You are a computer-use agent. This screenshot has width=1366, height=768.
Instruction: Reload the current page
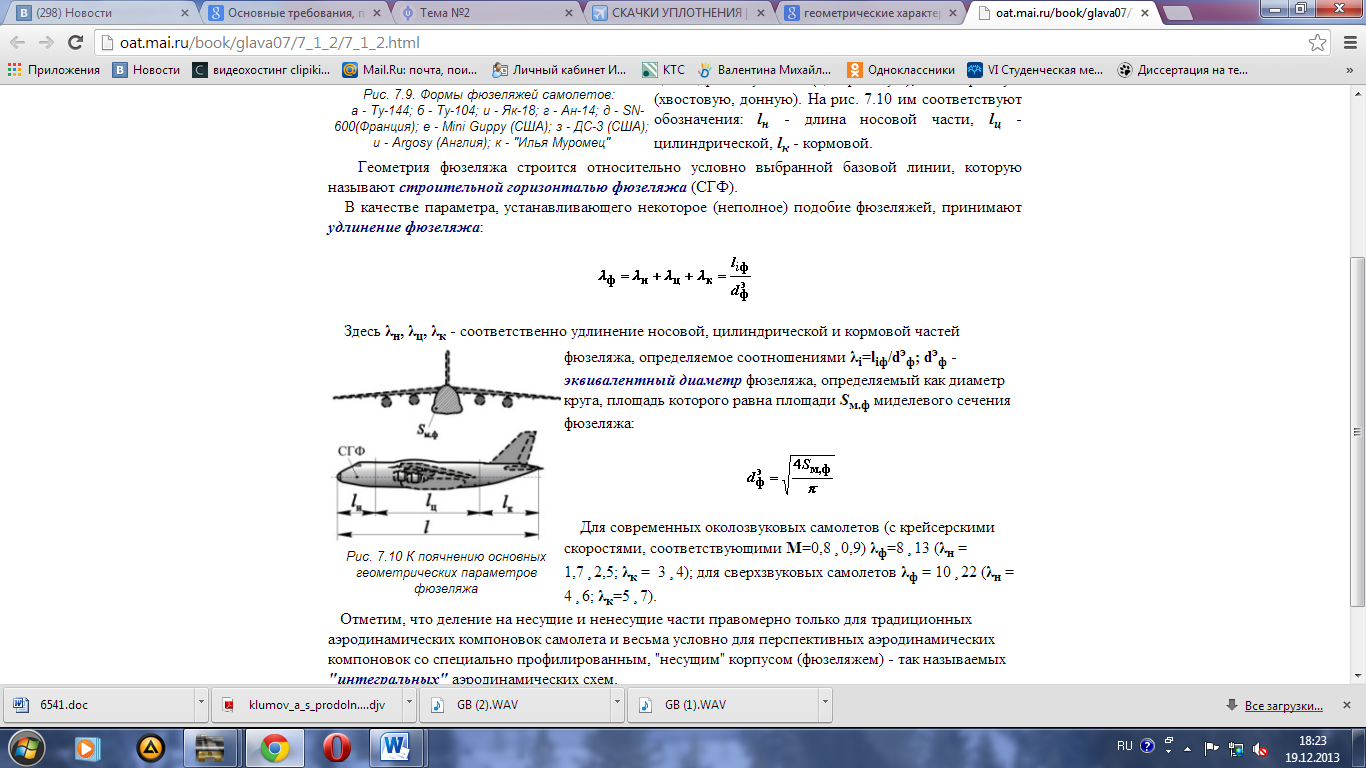(x=75, y=43)
